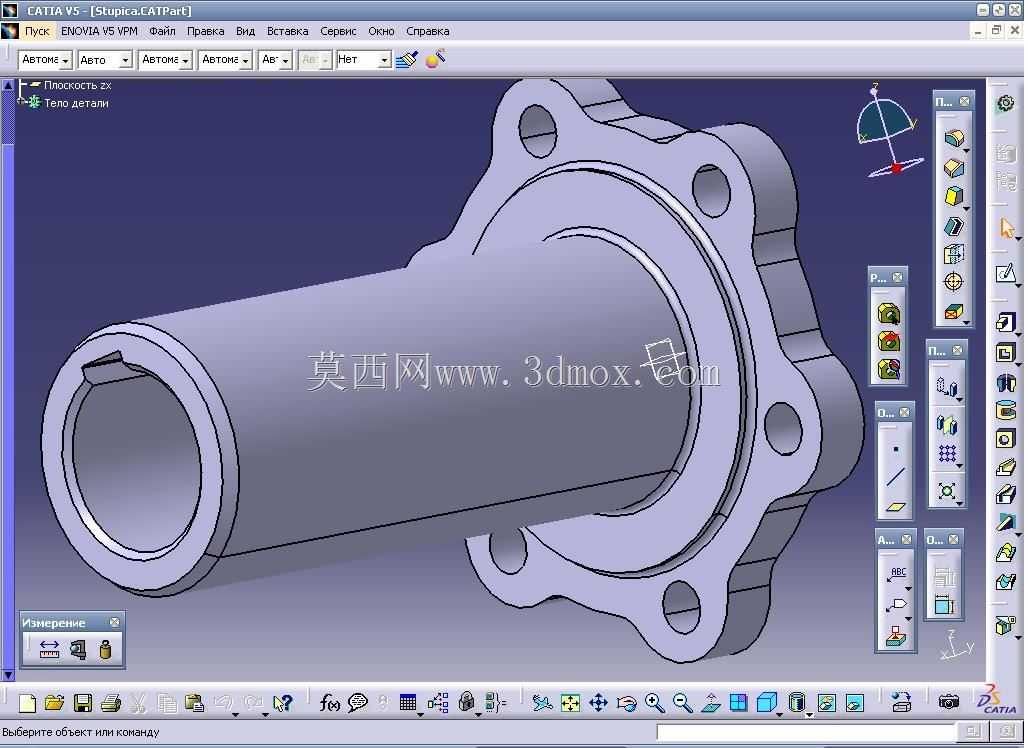
Task: Open the ENOVIA V5 VPM menu
Action: pyautogui.click(x=99, y=31)
